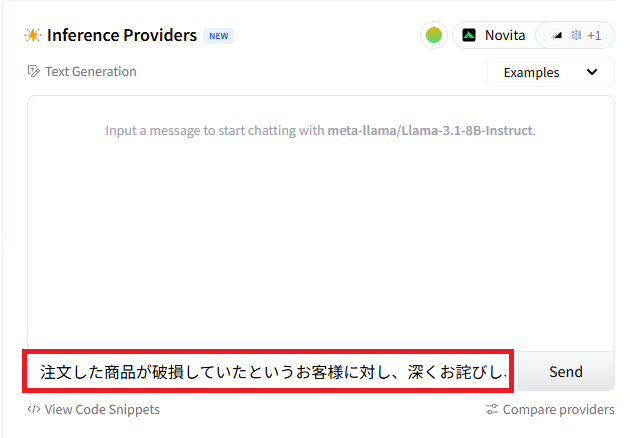Open the +1 additional providers list
634x438 pixels.
(x=594, y=36)
